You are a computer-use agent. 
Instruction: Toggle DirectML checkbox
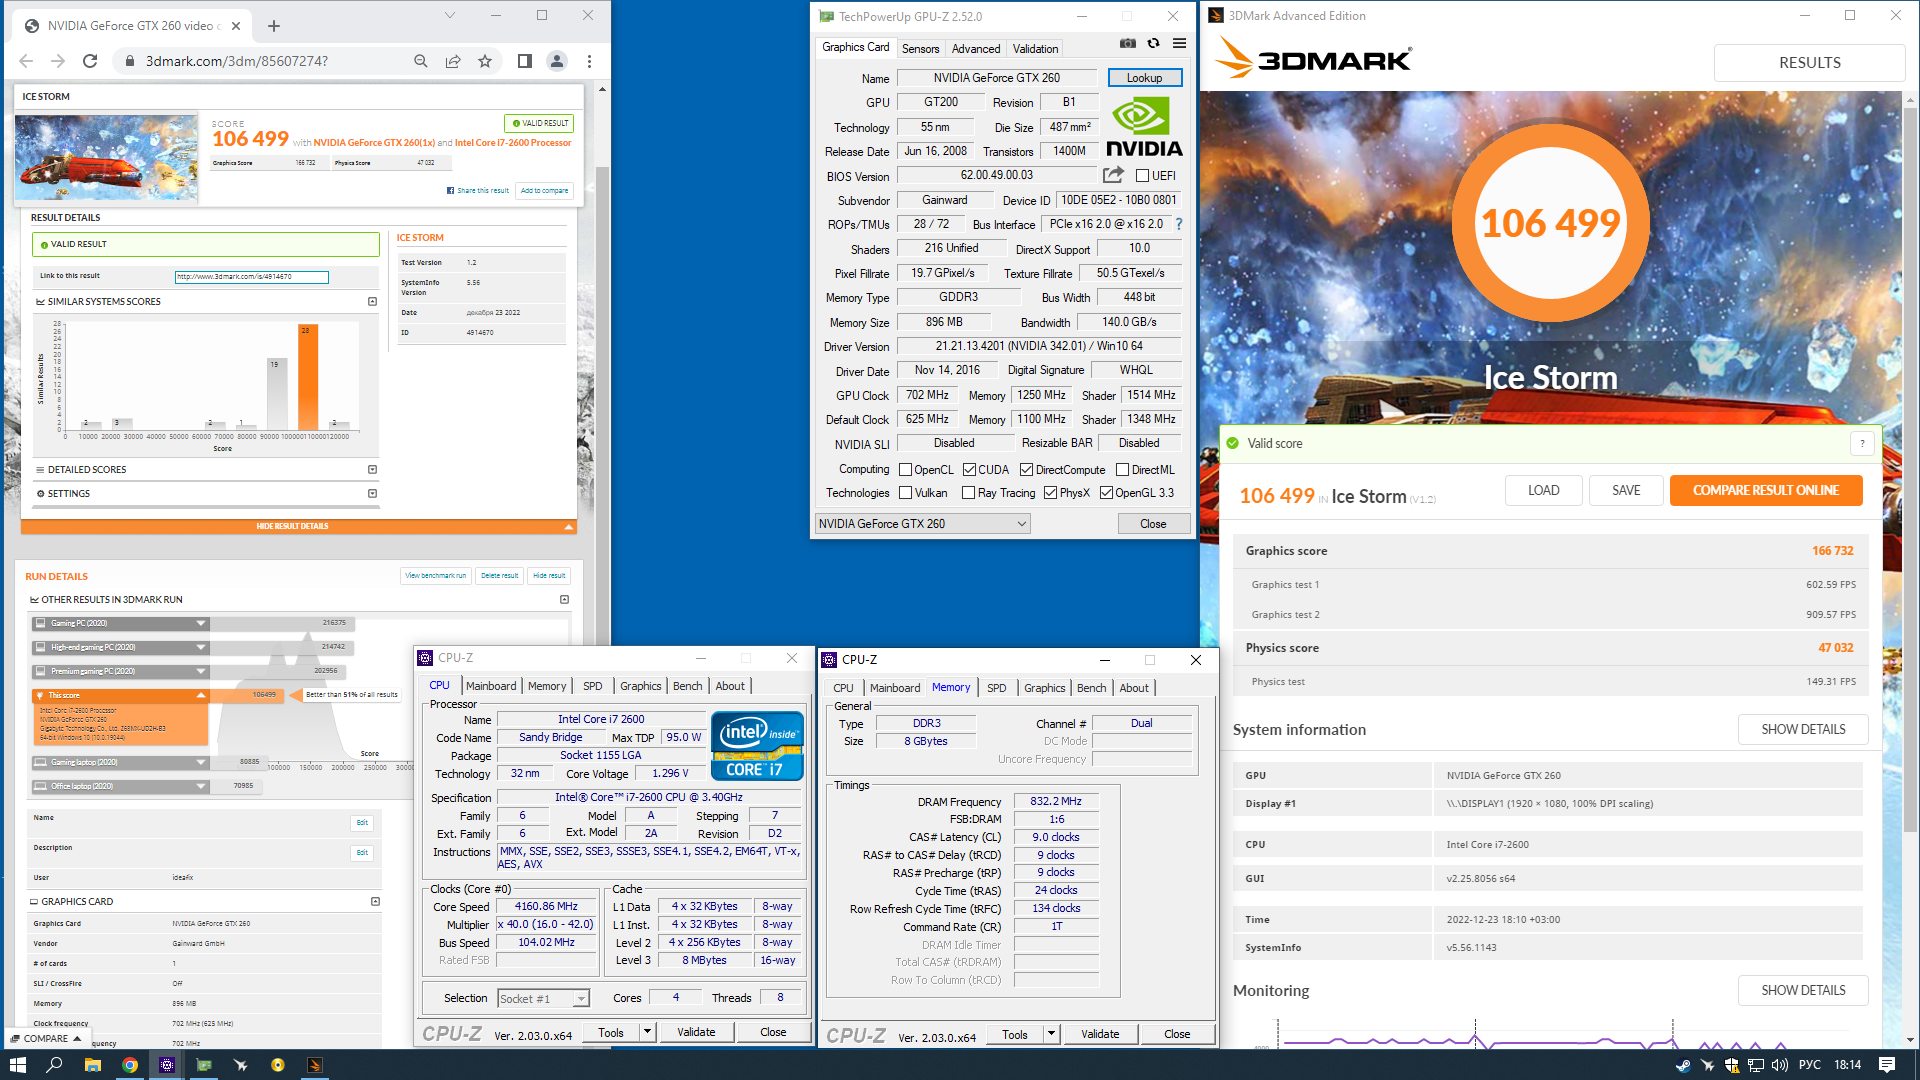pos(1122,469)
